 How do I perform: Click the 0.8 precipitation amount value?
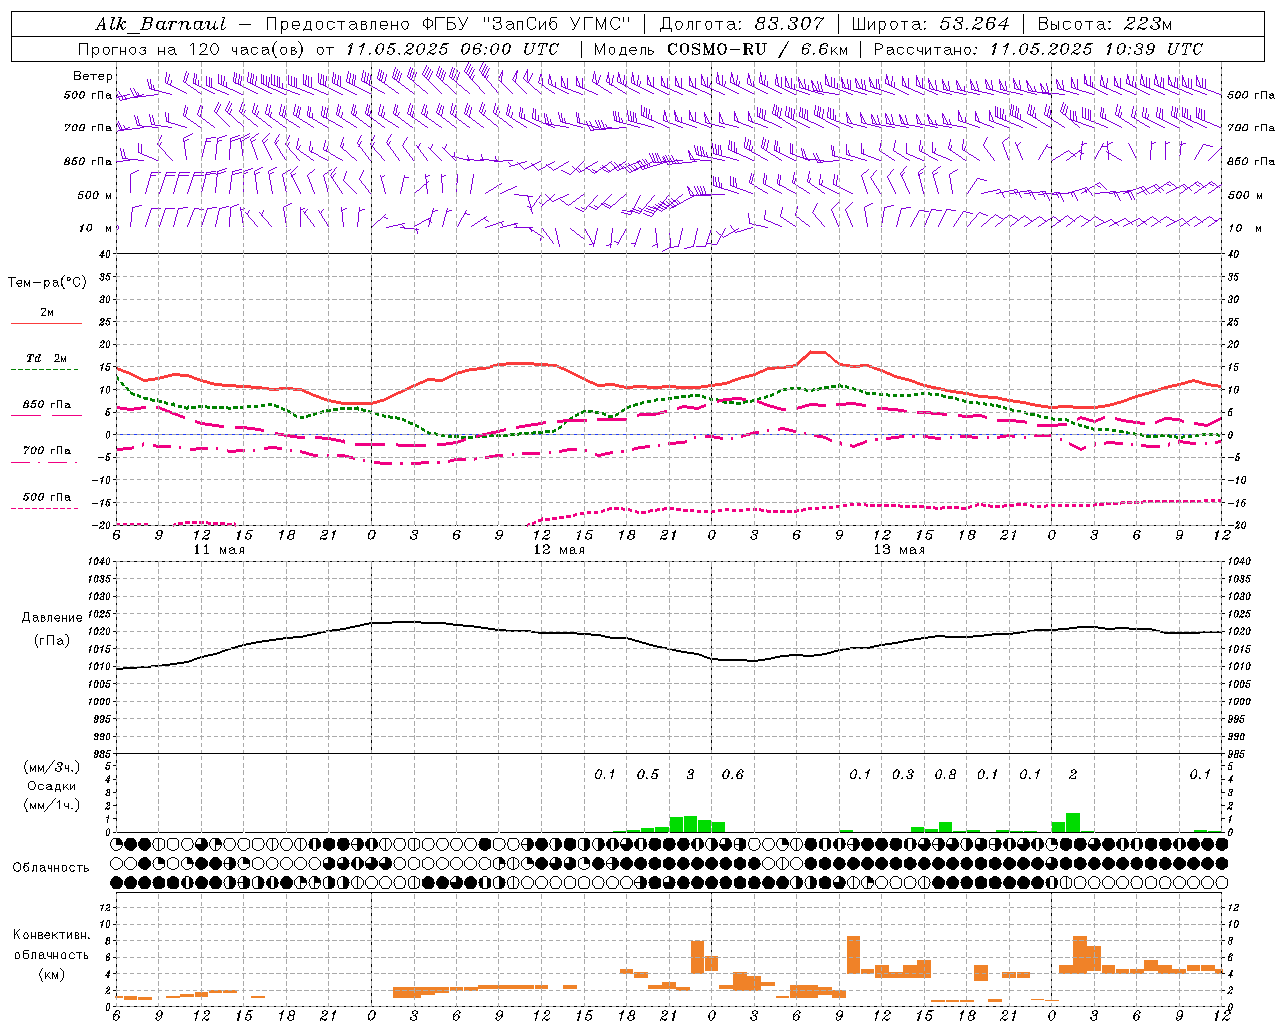tap(945, 774)
